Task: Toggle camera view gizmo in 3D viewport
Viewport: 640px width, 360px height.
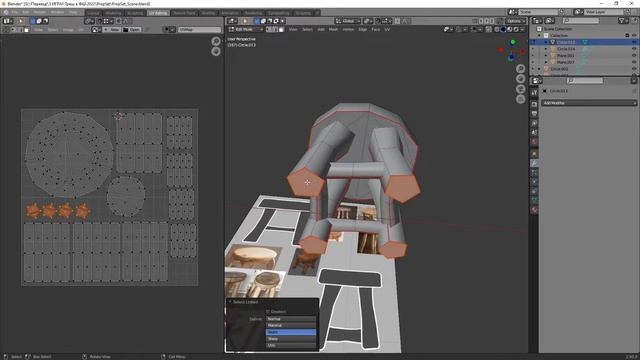Action: 520,89
